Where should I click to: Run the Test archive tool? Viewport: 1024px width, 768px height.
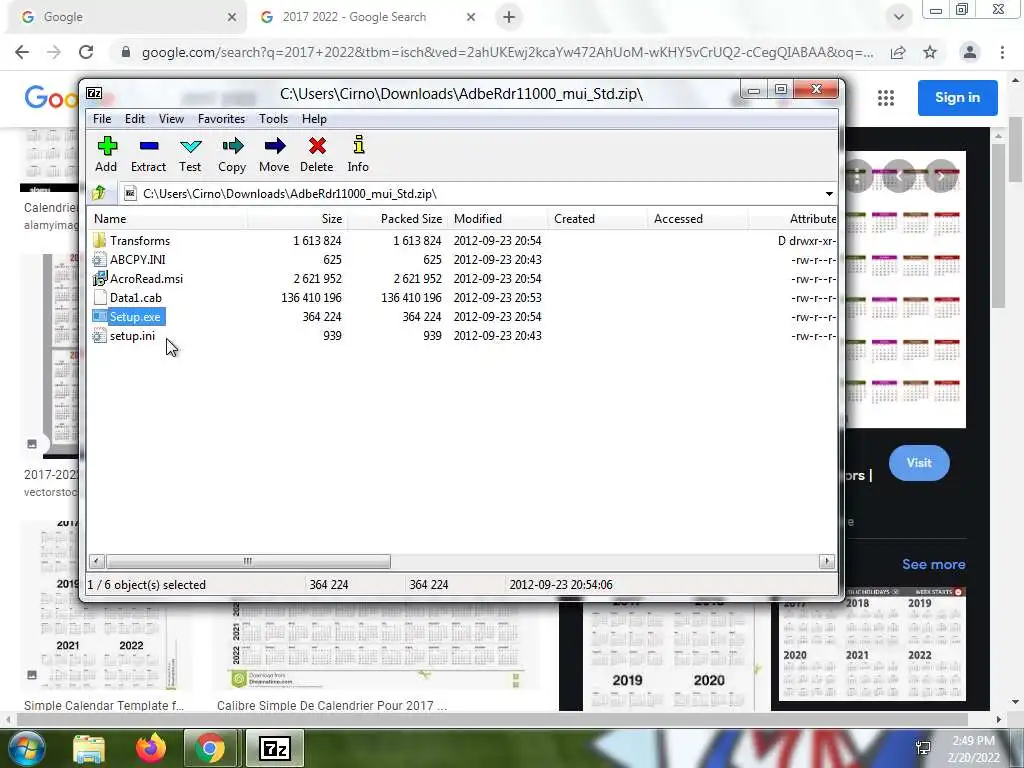pos(190,154)
